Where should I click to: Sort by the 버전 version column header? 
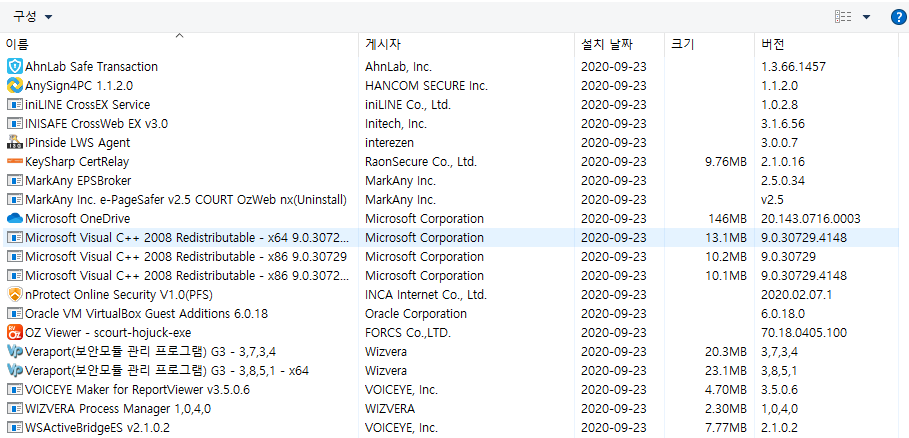point(828,45)
